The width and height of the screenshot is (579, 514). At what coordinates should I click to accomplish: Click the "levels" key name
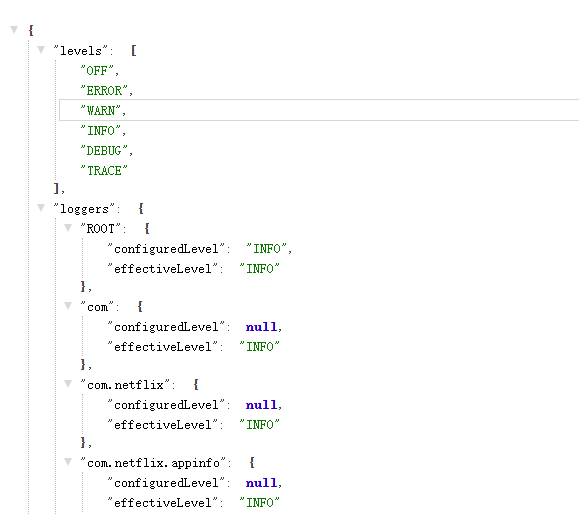[80, 51]
